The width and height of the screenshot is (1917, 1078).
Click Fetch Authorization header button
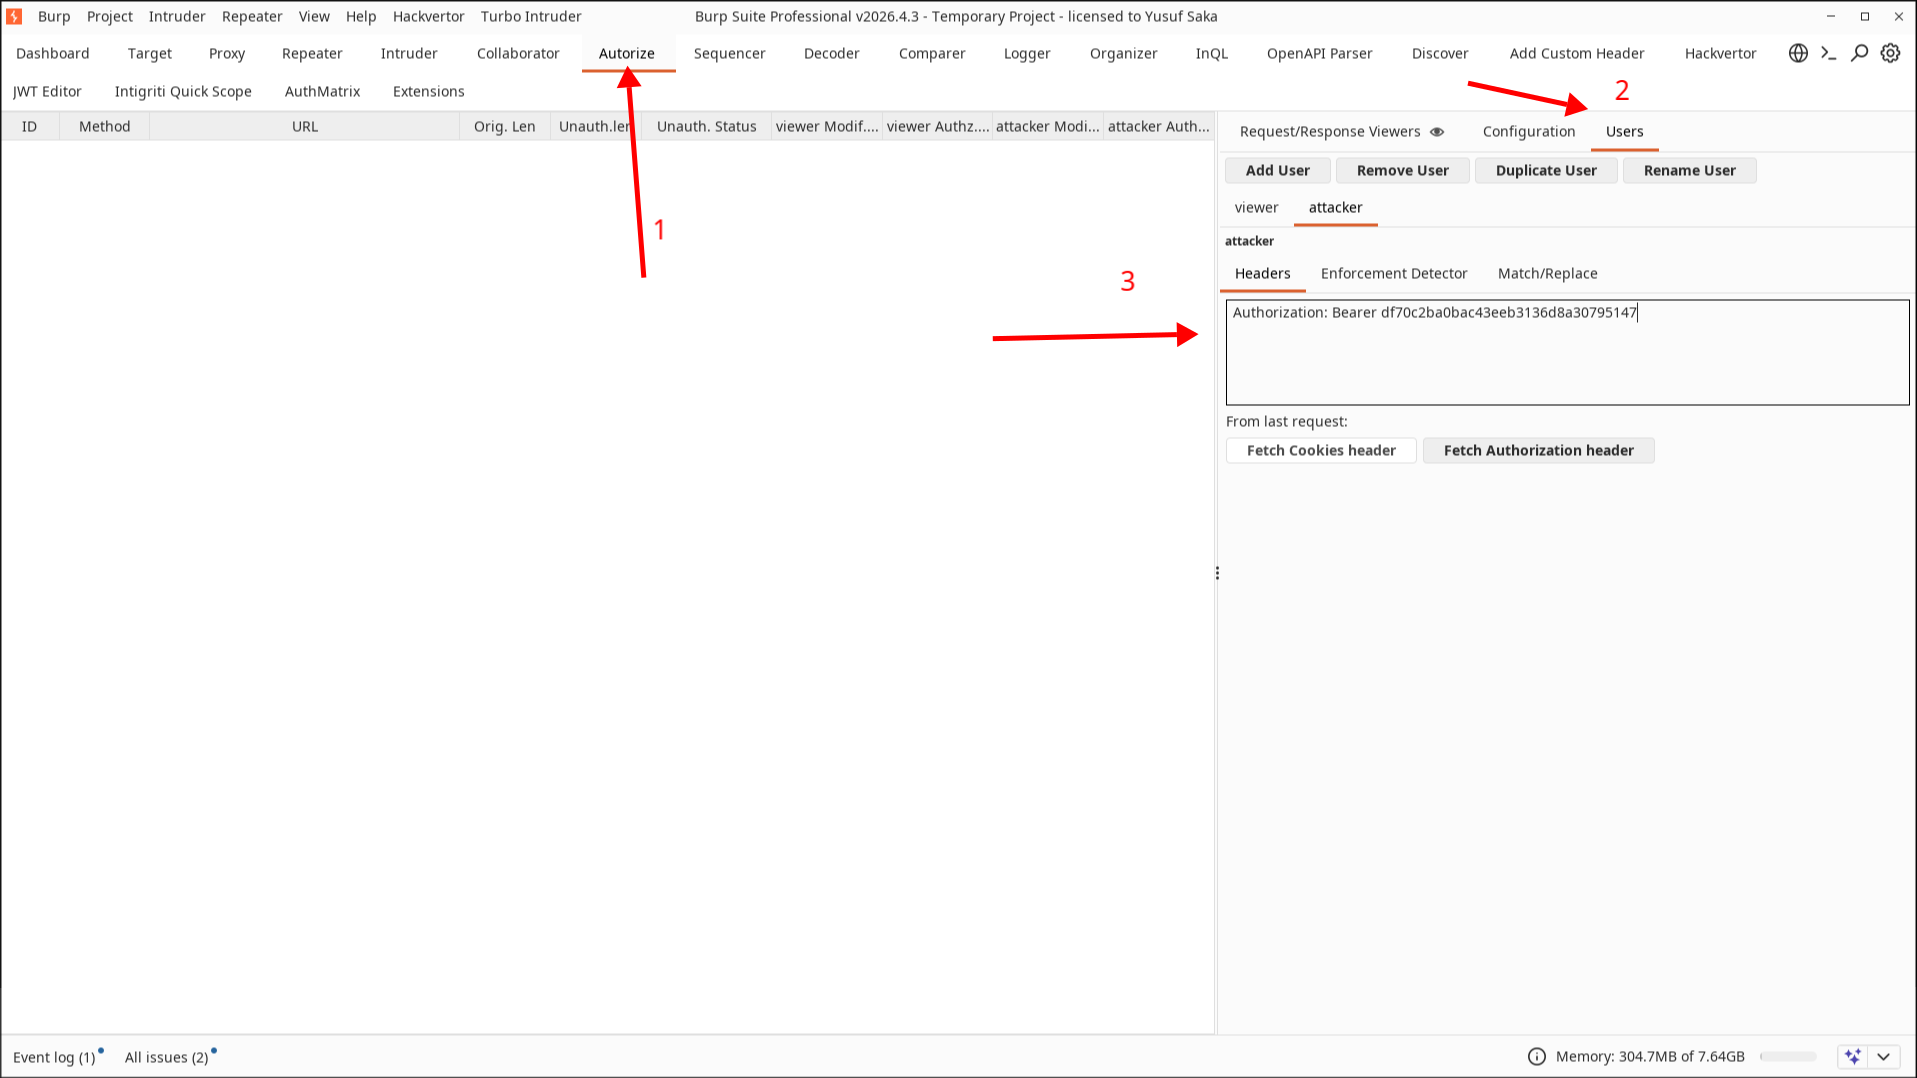click(x=1539, y=450)
